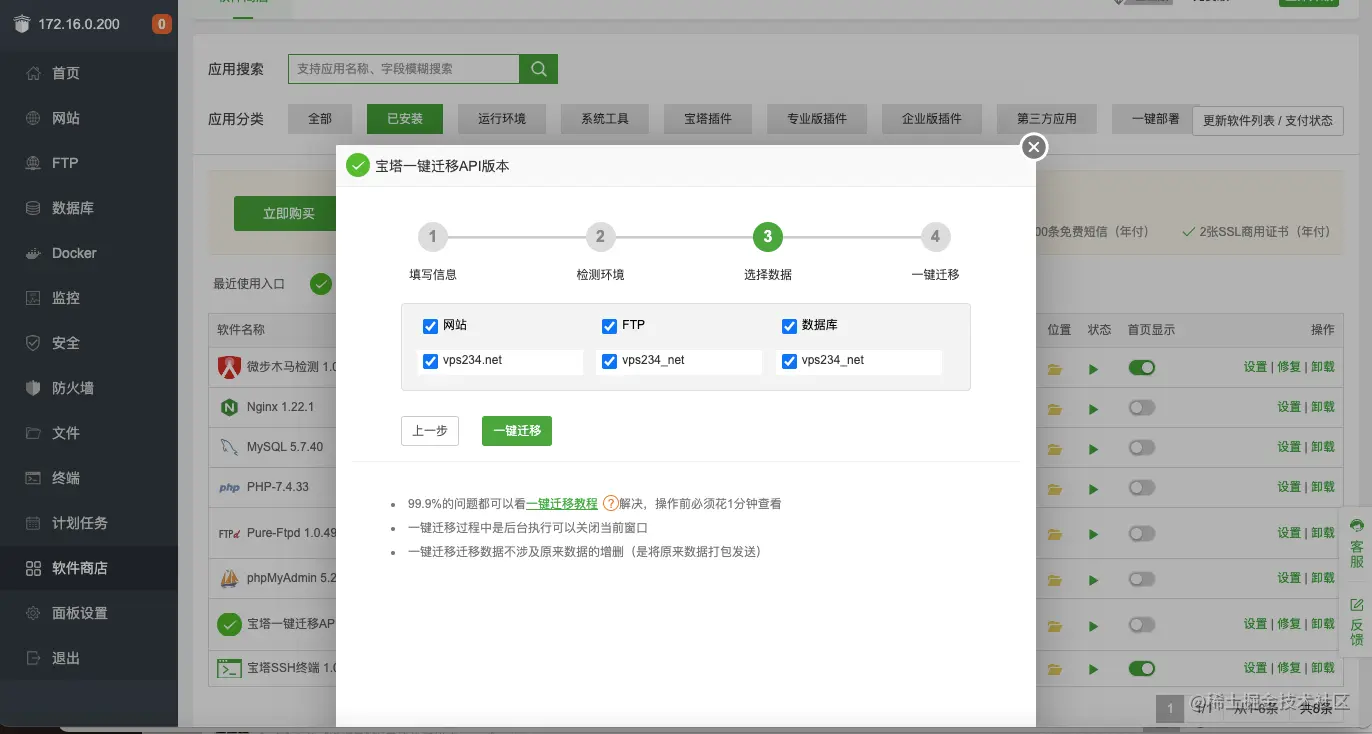The height and width of the screenshot is (734, 1372).
Task: Click the PHP-7.4.33 logo icon
Action: (229, 488)
